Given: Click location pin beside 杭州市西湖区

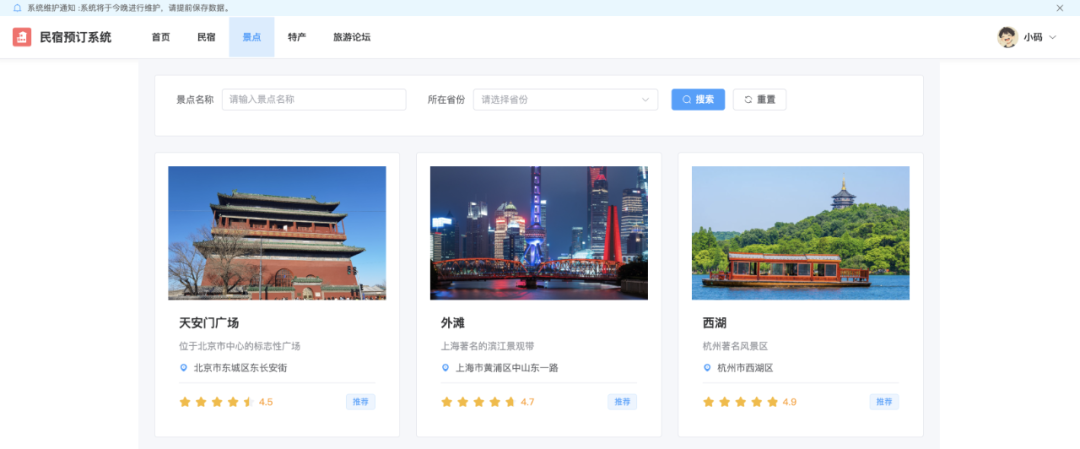Looking at the screenshot, I should [707, 368].
